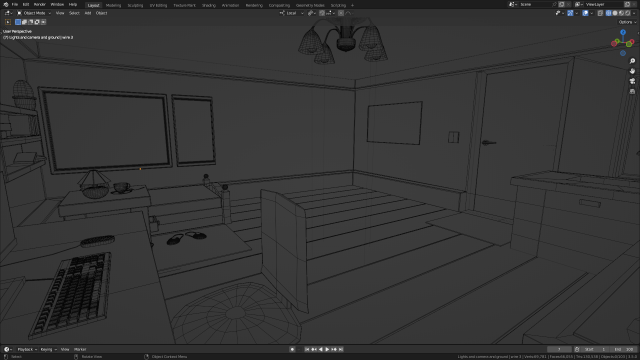Expand the Options dropdown
This screenshot has width=640, height=360.
(x=627, y=22)
